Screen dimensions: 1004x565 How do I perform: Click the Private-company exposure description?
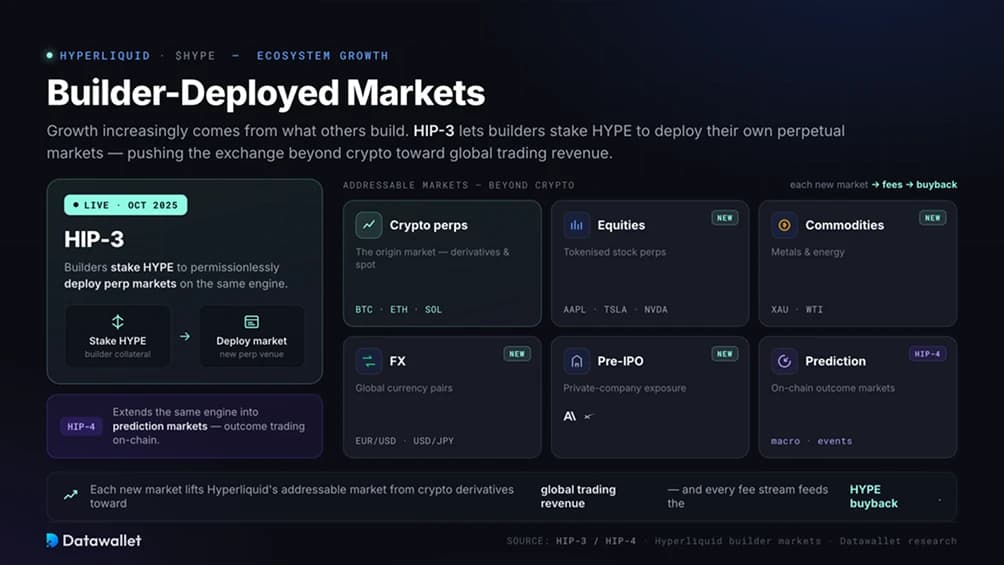click(625, 388)
